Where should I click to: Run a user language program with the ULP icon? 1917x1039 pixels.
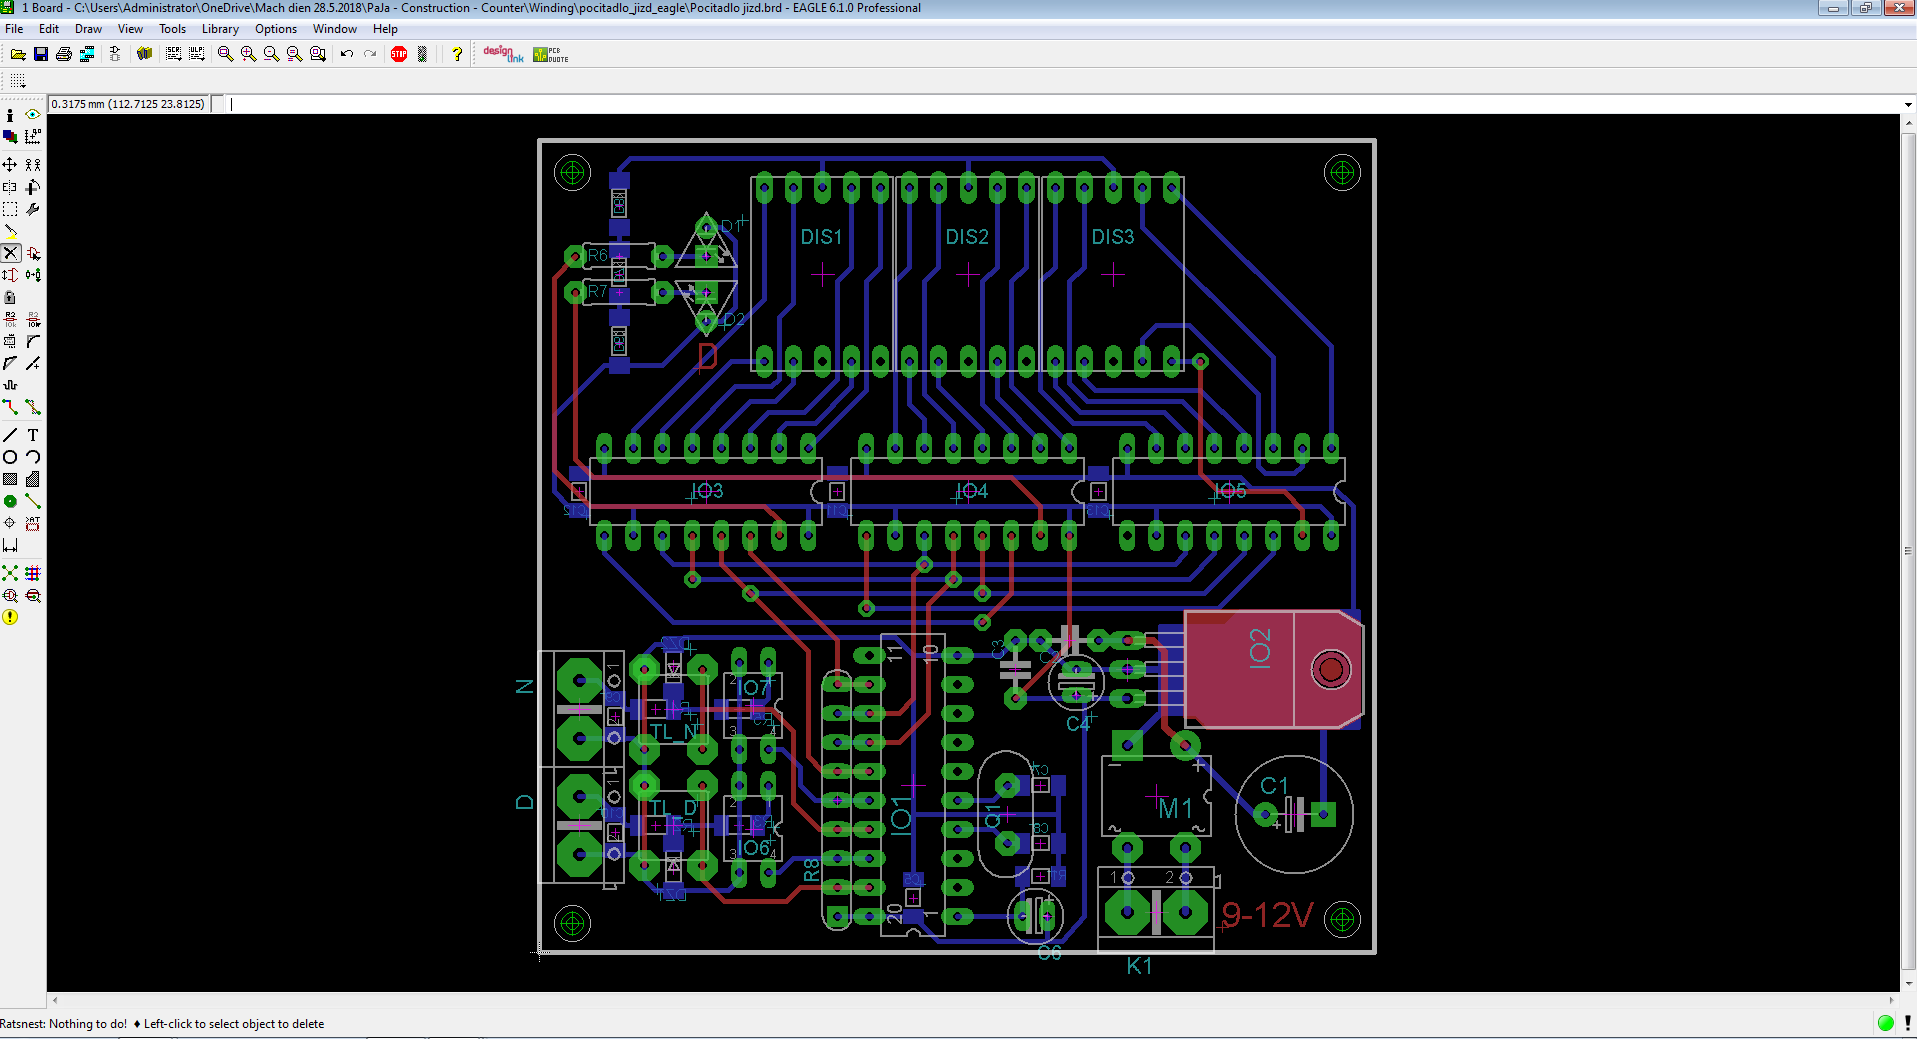[197, 54]
